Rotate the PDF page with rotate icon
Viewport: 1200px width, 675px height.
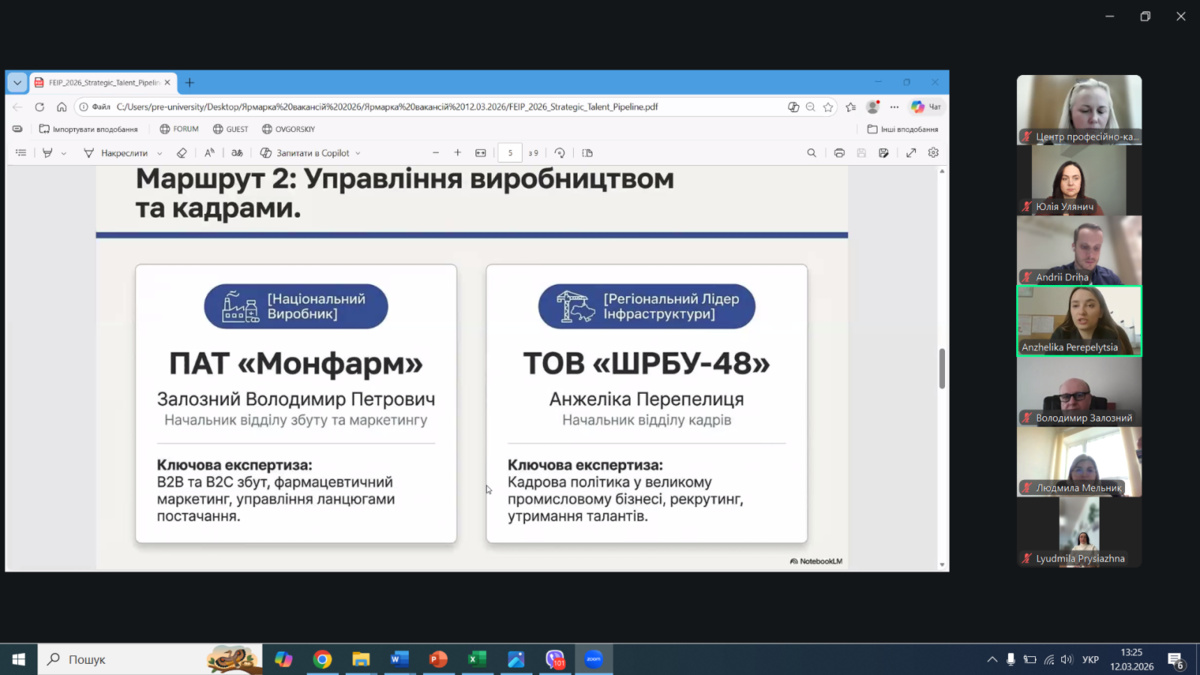coord(560,153)
